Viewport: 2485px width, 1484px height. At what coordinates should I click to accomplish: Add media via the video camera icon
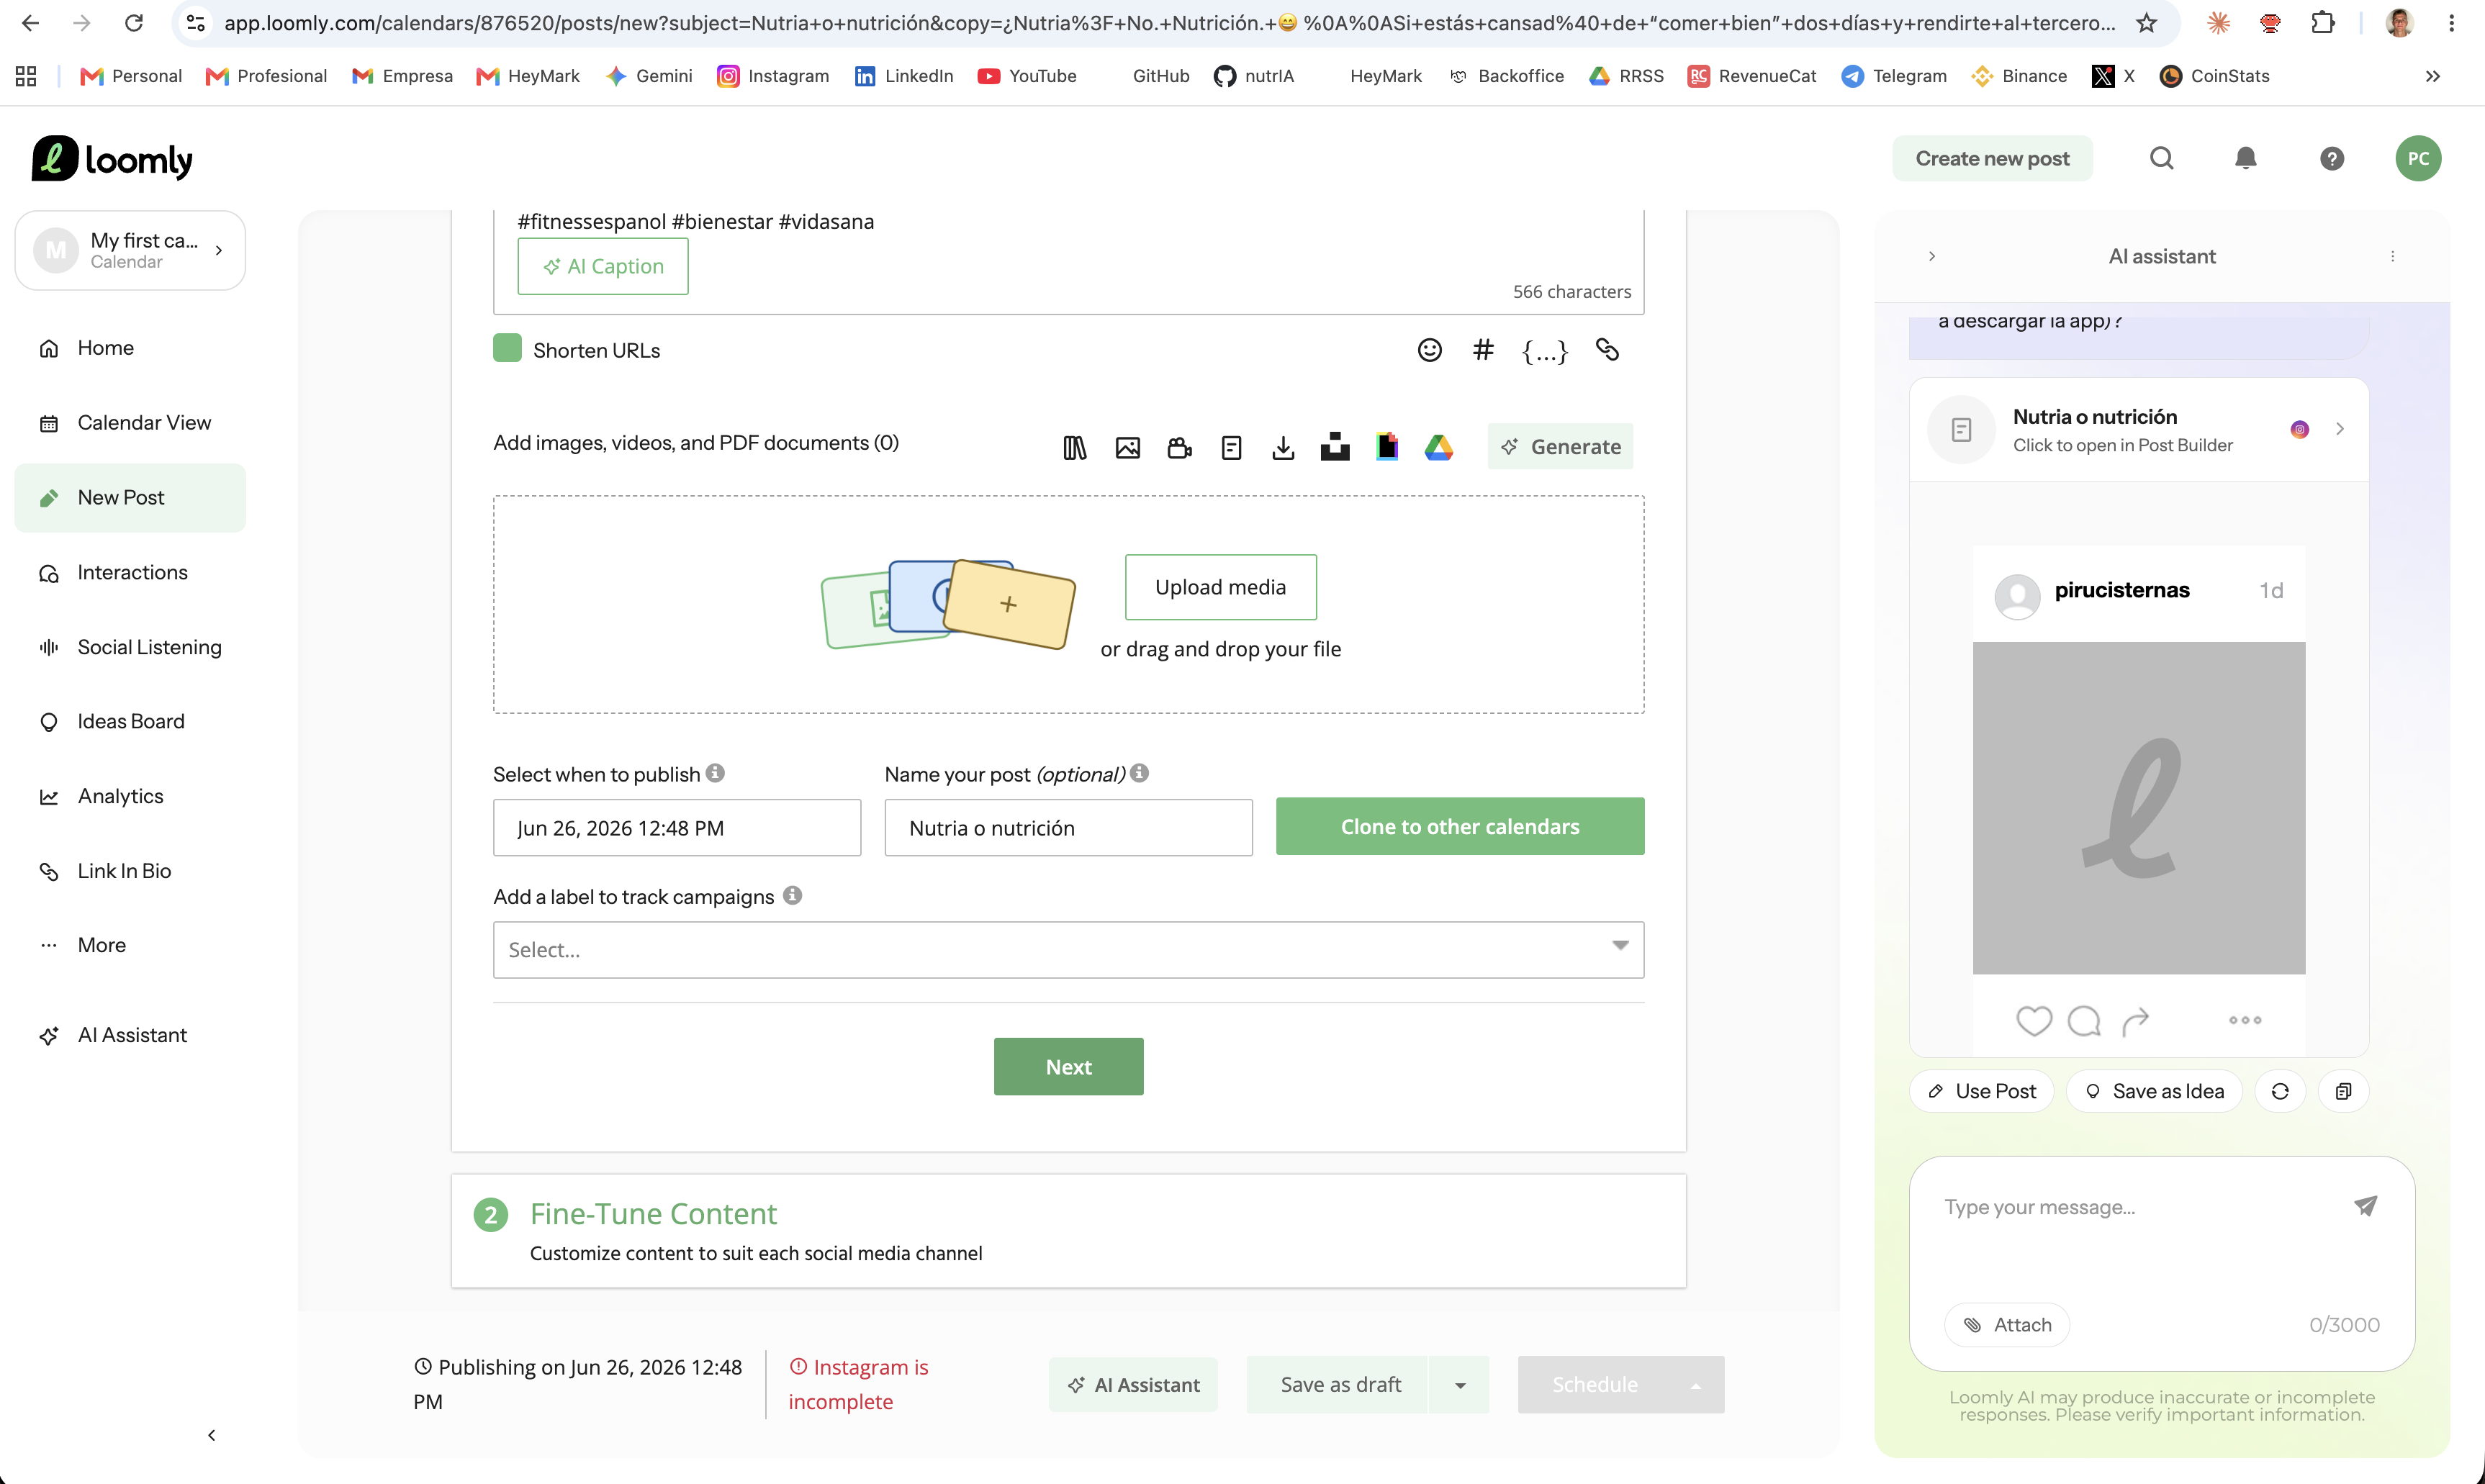pyautogui.click(x=1180, y=448)
